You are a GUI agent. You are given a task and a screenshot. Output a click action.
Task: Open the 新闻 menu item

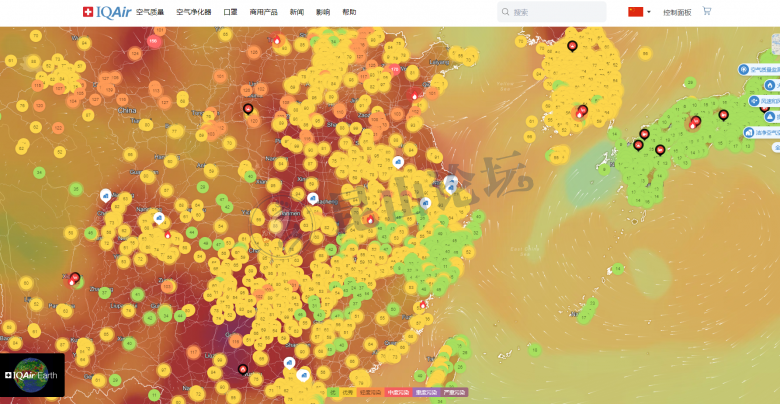(x=297, y=12)
